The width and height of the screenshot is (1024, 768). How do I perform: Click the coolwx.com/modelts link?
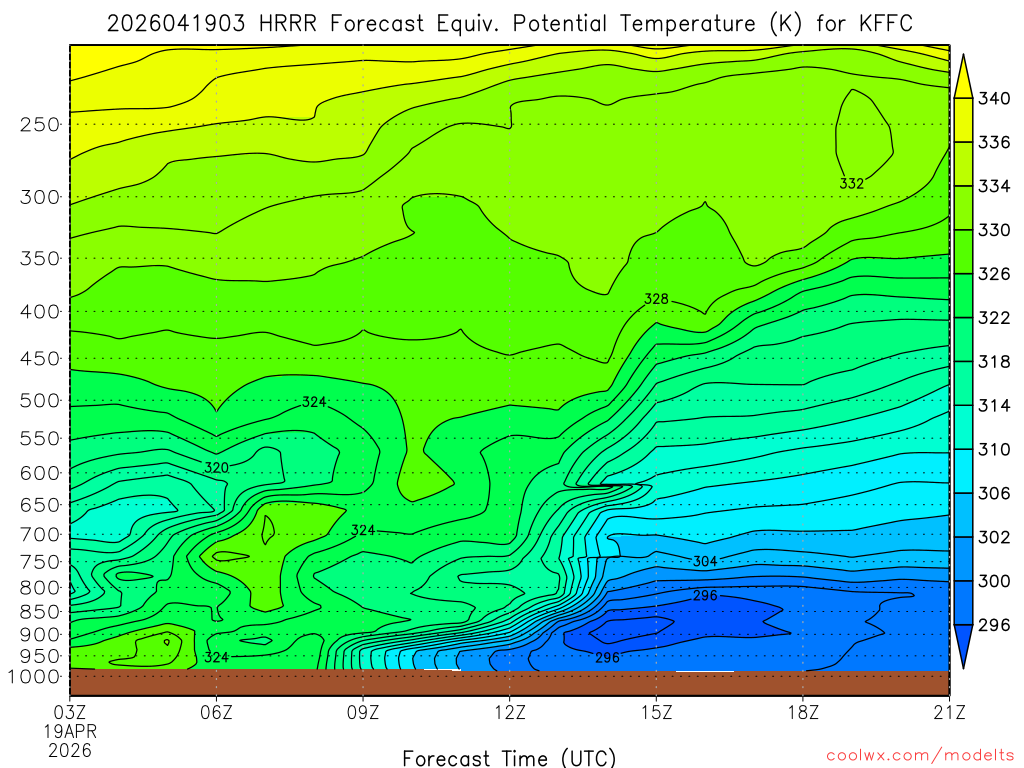coord(920,755)
